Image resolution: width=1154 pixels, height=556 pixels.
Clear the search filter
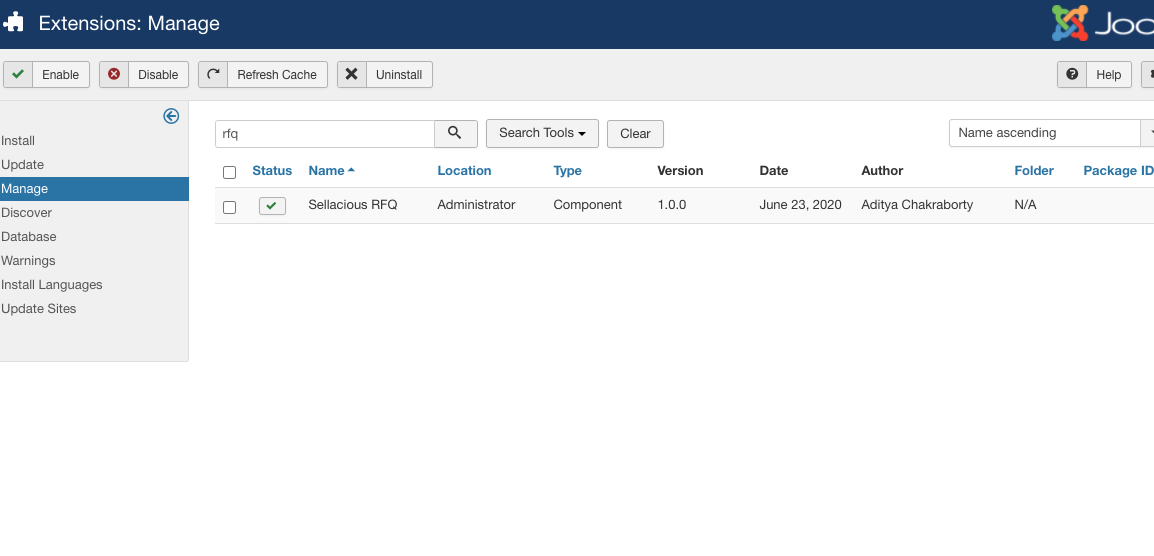point(635,134)
